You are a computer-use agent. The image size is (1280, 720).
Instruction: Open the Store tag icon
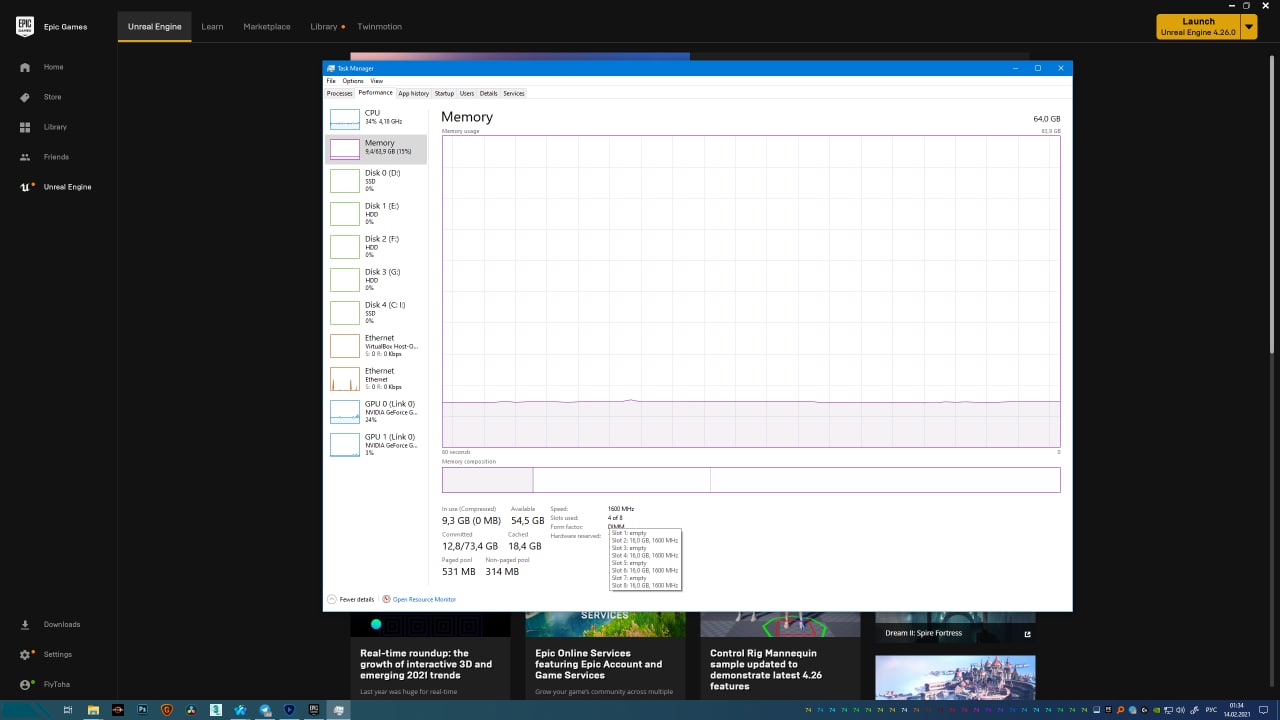[25, 97]
